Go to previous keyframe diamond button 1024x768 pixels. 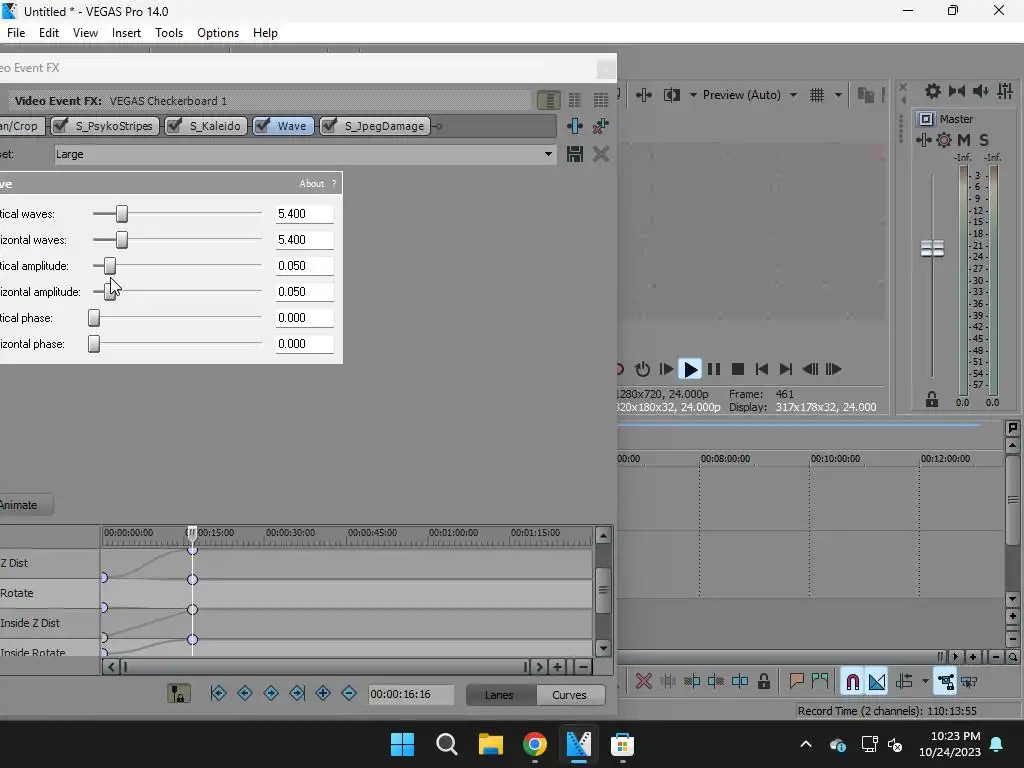[245, 694]
